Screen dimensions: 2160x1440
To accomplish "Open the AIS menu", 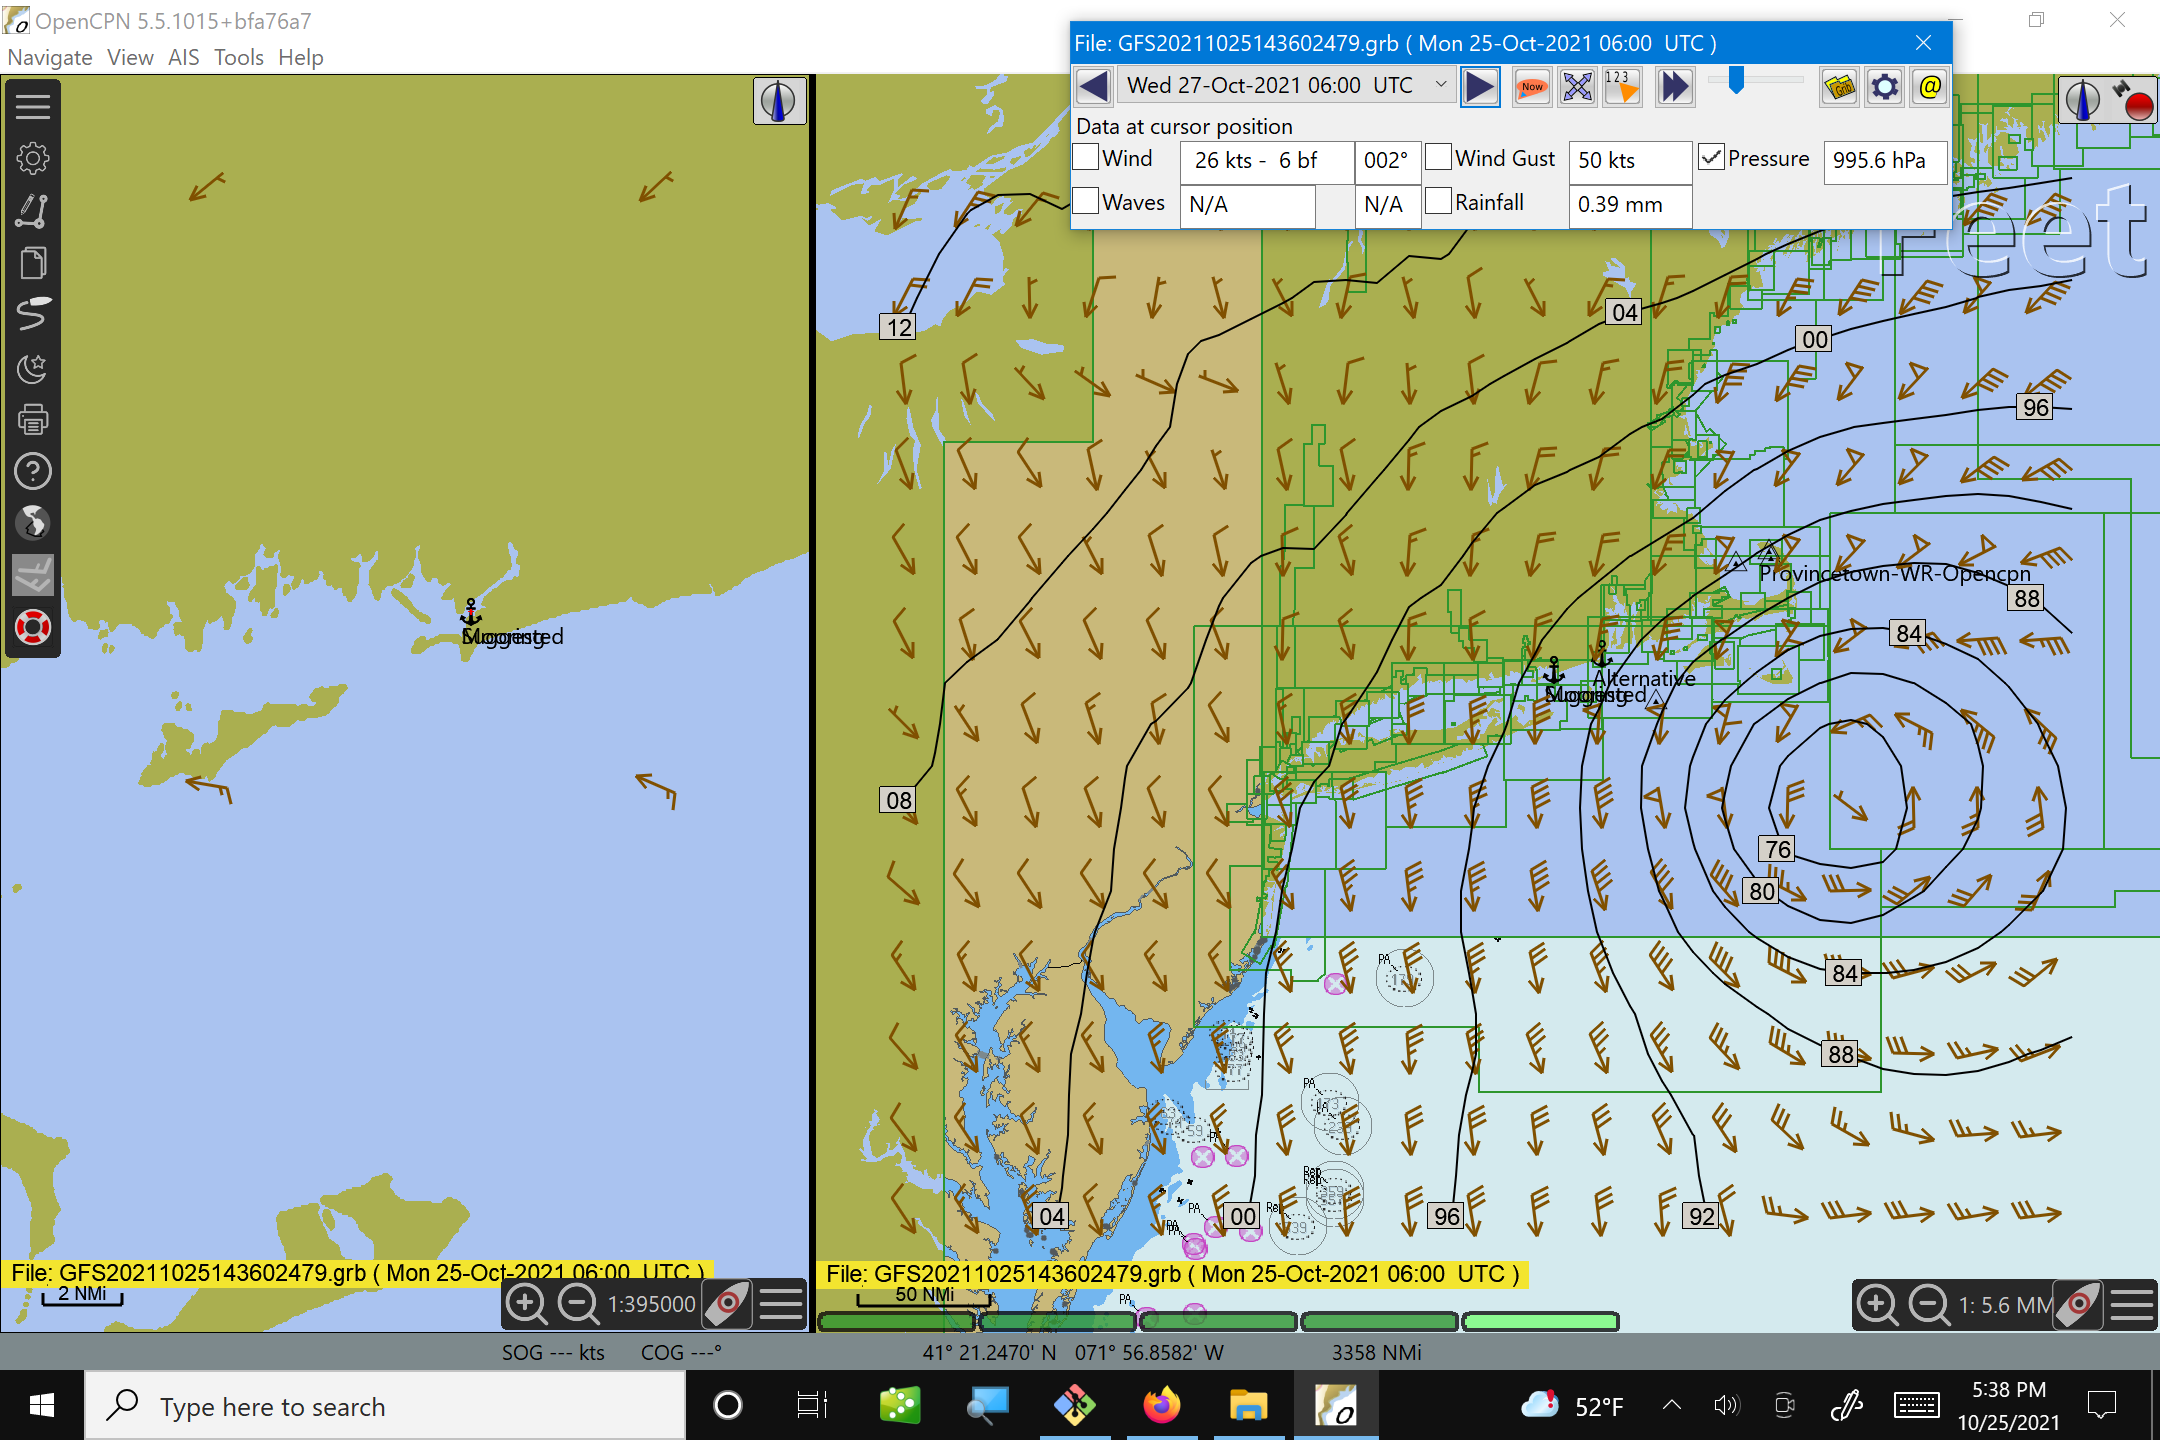I will tap(183, 57).
